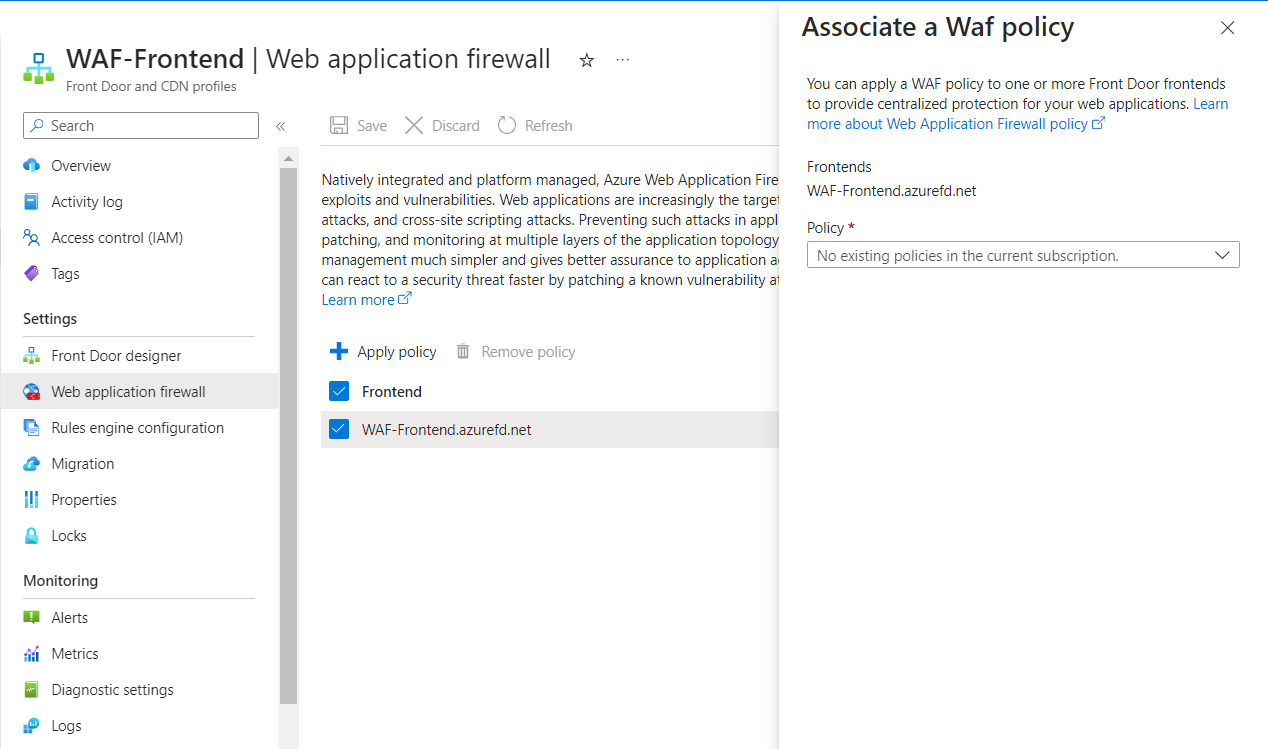
Task: Click inside the Search field
Action: (x=140, y=125)
